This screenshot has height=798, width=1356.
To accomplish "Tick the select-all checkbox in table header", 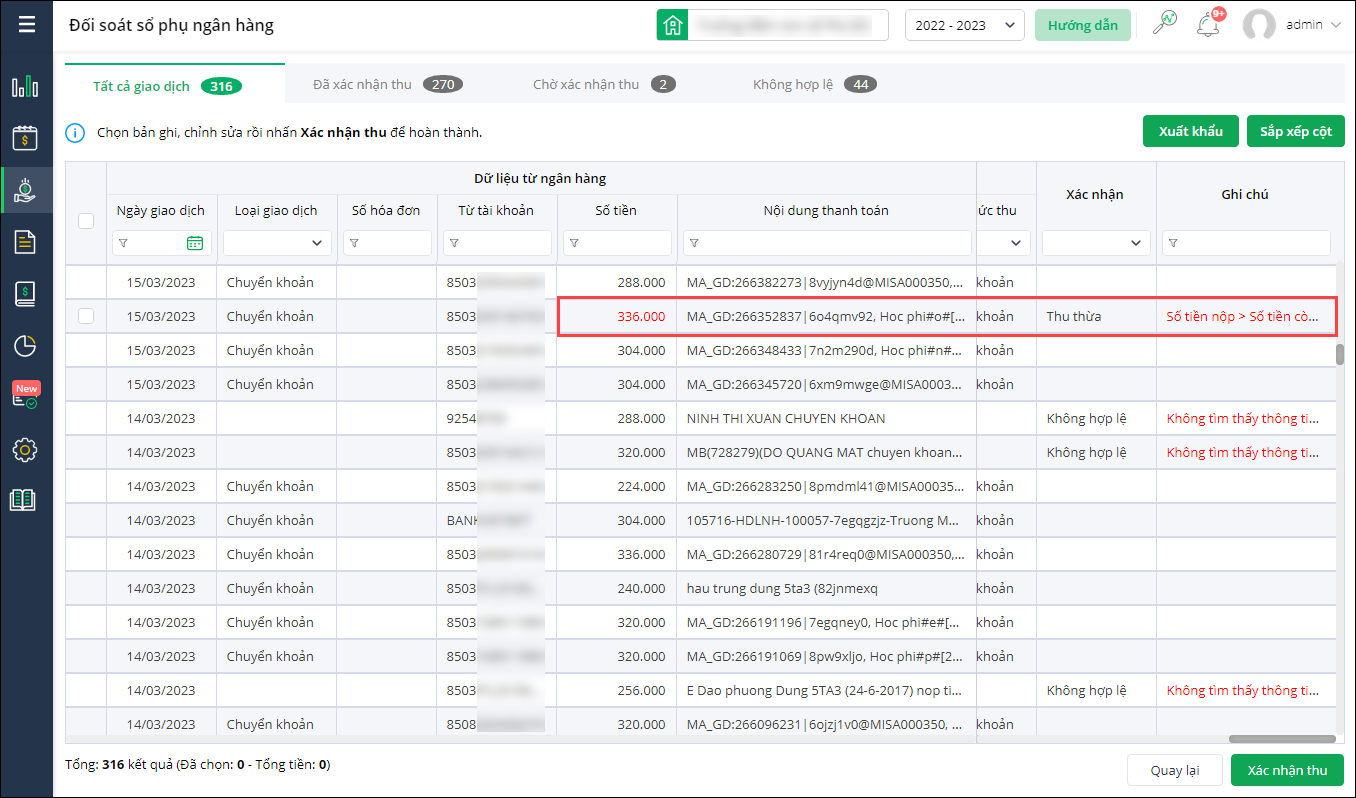I will pos(86,221).
